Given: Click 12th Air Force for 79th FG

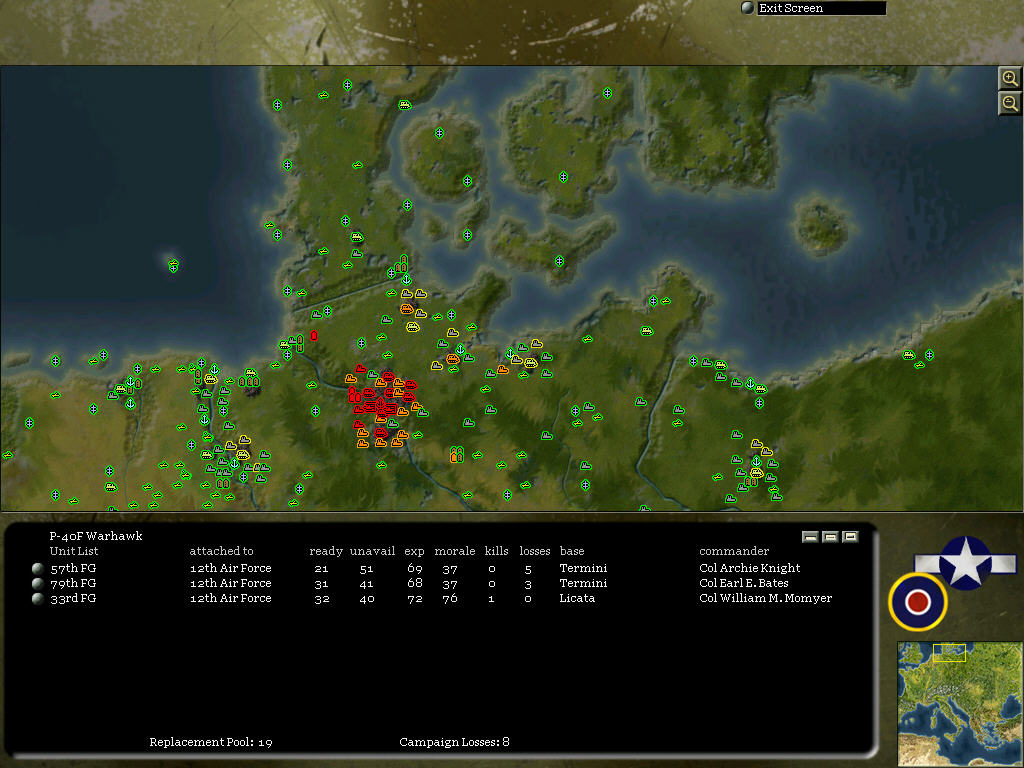Looking at the screenshot, I should [x=231, y=583].
